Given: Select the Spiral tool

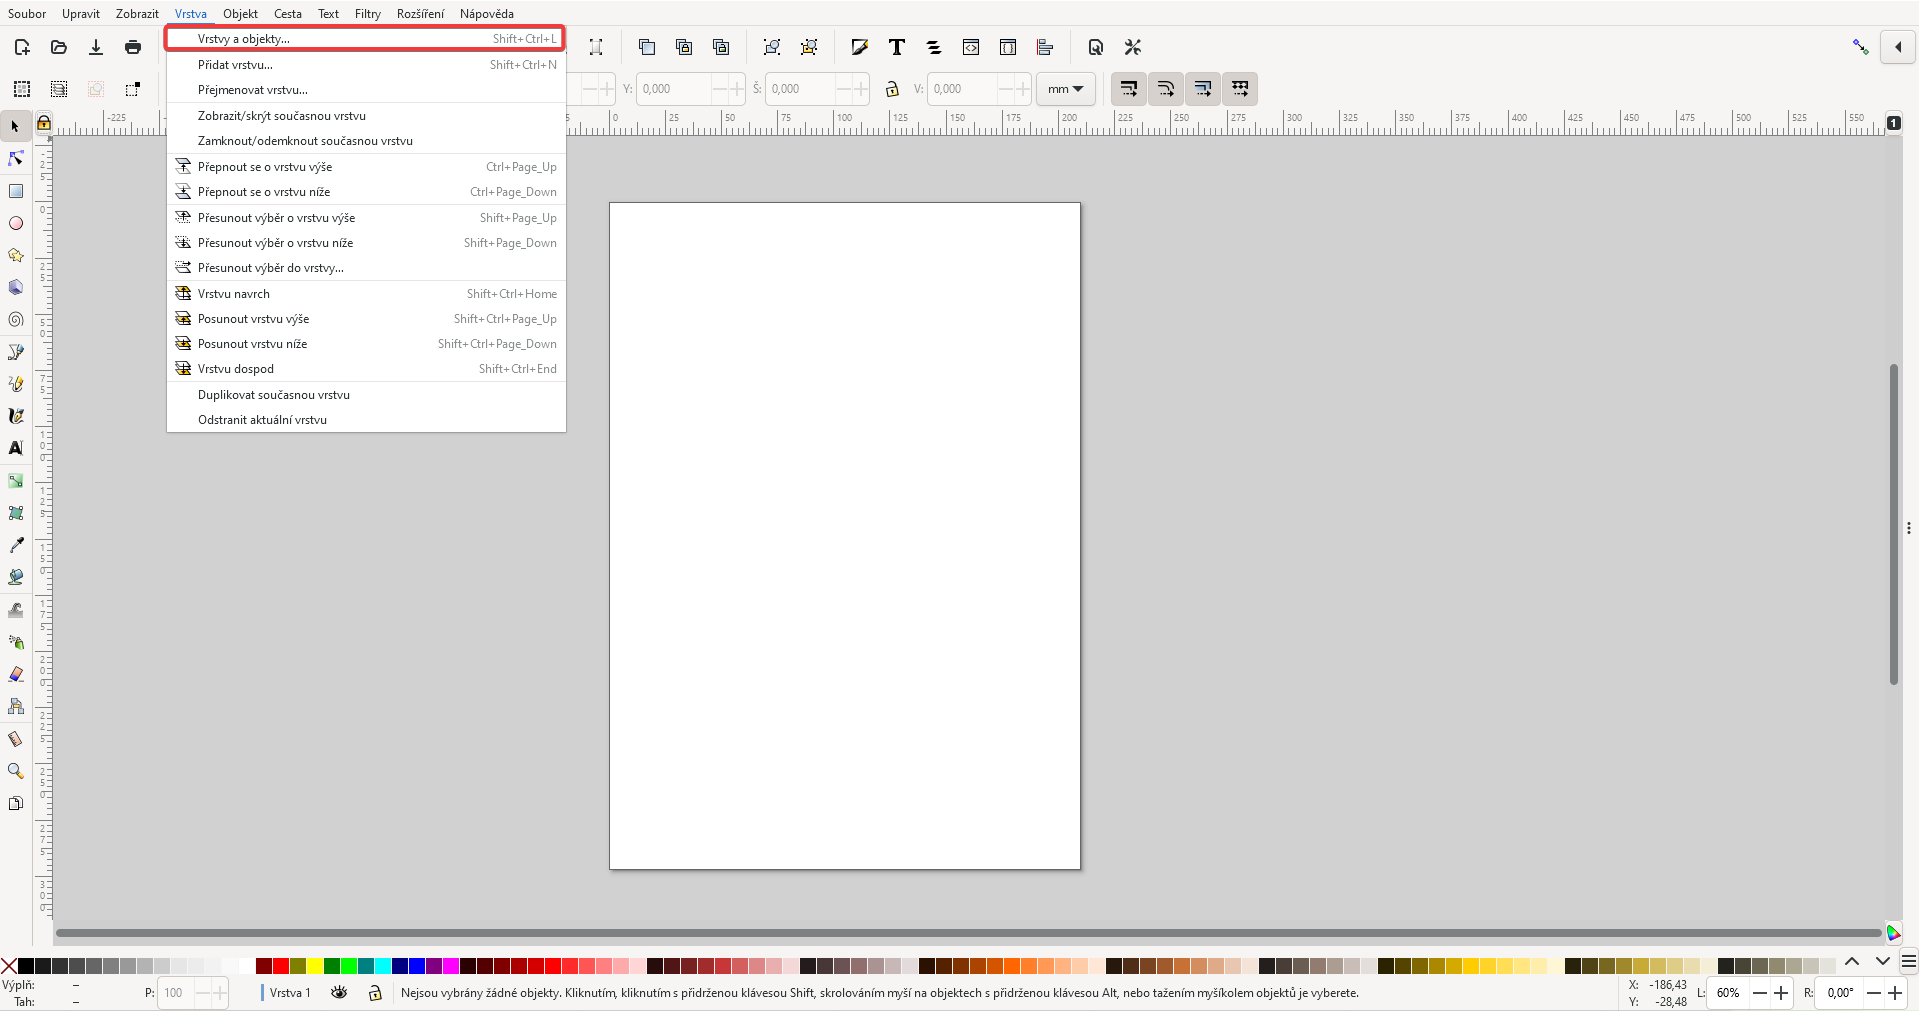Looking at the screenshot, I should click(x=16, y=320).
